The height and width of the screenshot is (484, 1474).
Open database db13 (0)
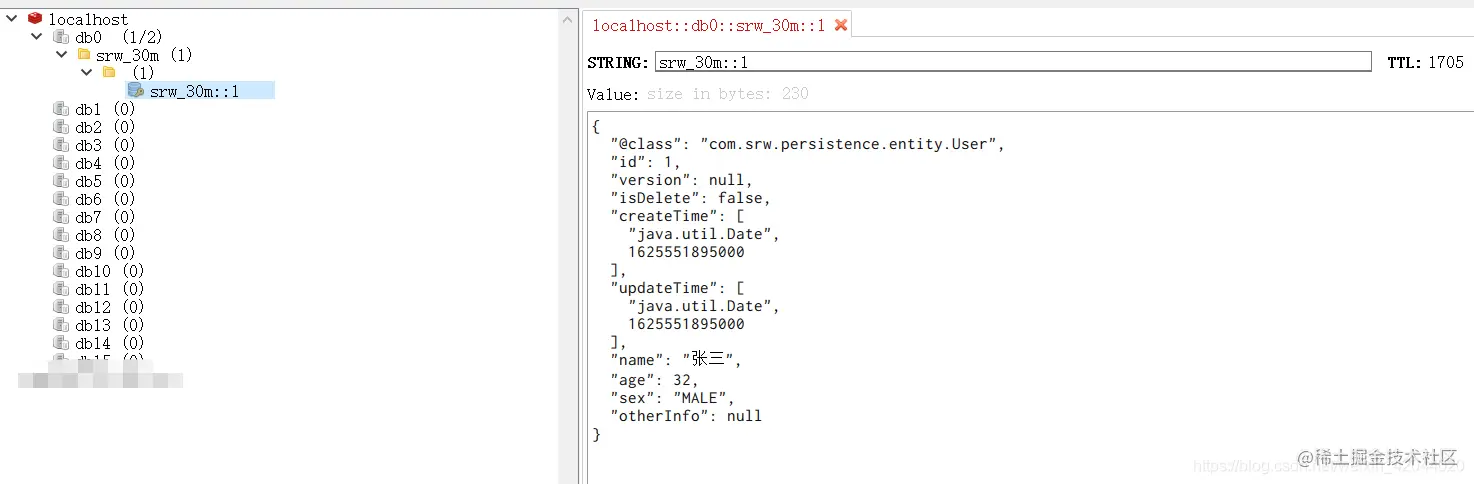[110, 325]
